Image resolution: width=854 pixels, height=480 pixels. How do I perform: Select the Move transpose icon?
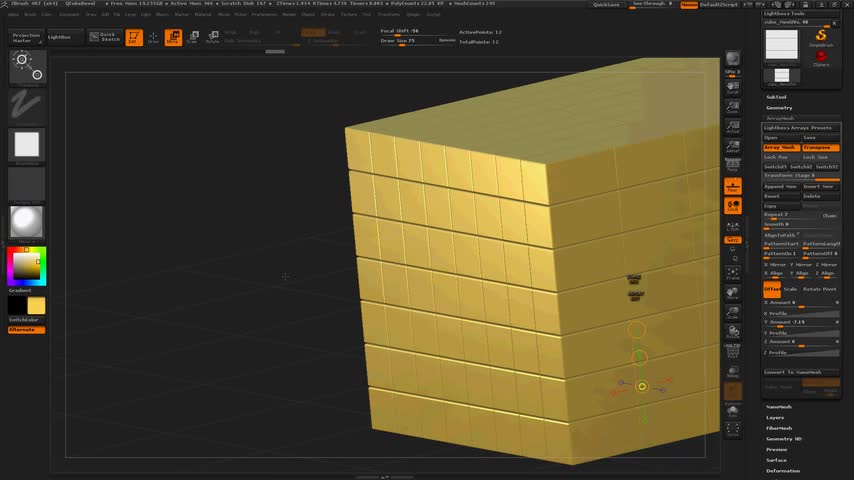(173, 37)
